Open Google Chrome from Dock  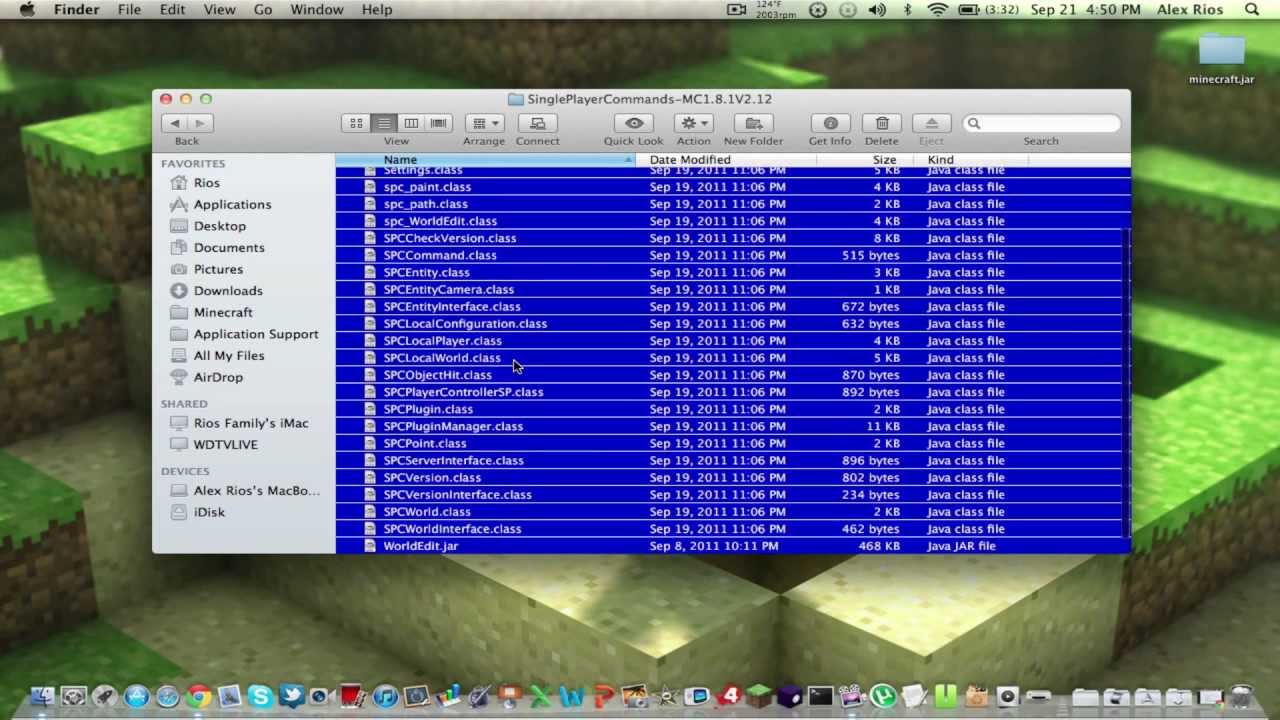198,697
